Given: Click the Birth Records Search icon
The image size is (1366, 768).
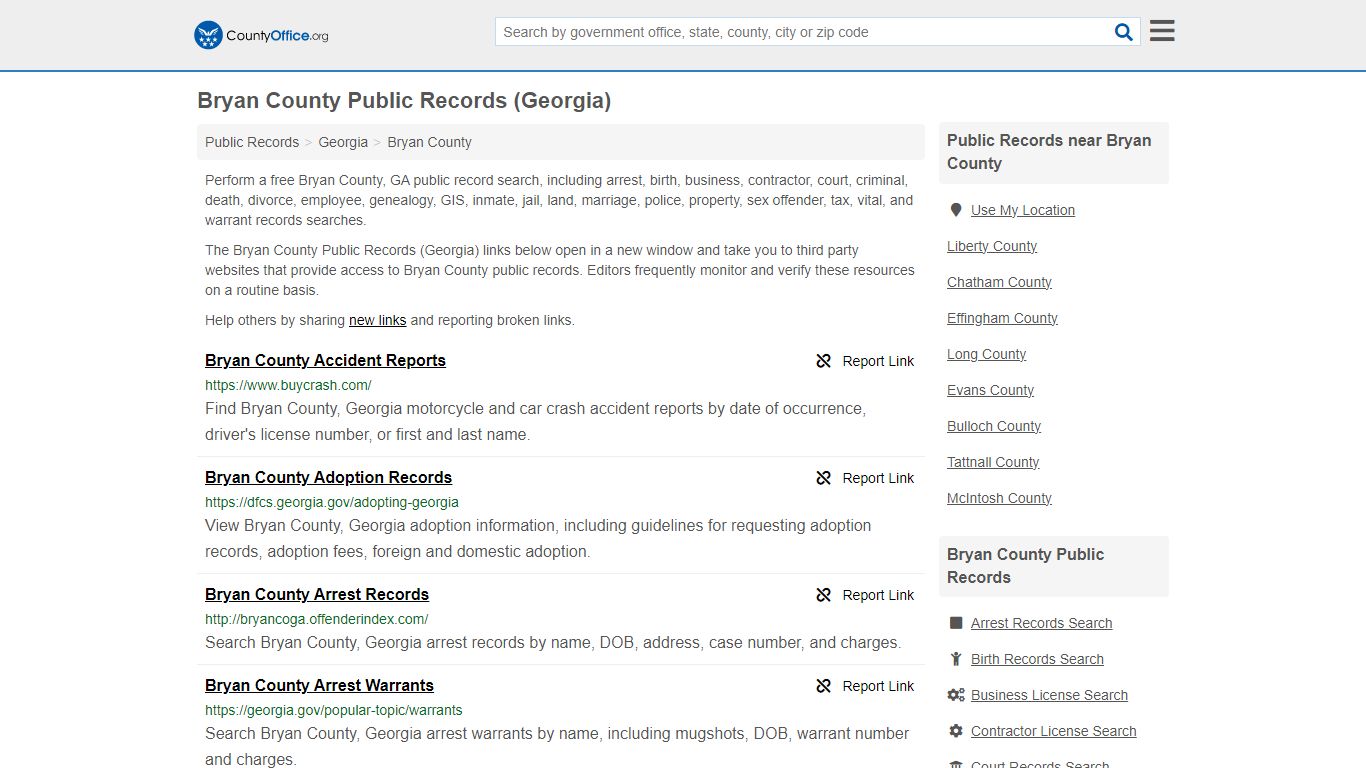Looking at the screenshot, I should click(956, 659).
